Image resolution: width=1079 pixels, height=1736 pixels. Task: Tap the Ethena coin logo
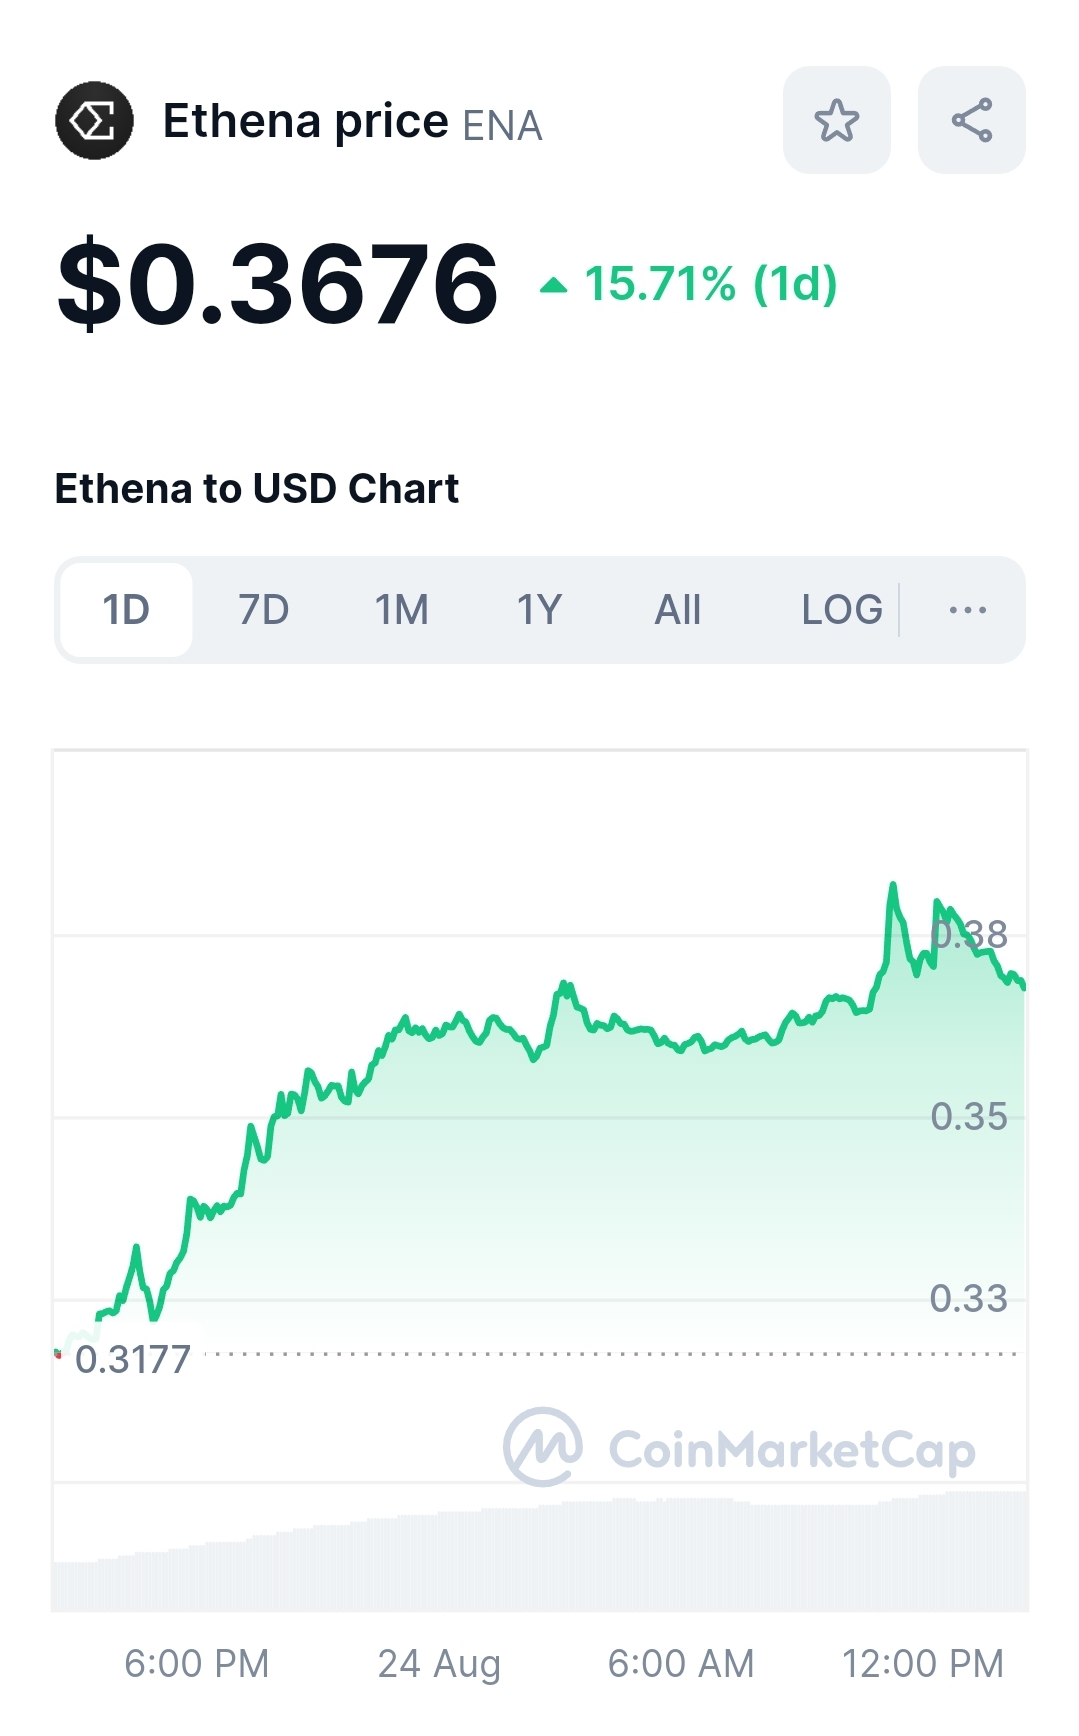94,121
